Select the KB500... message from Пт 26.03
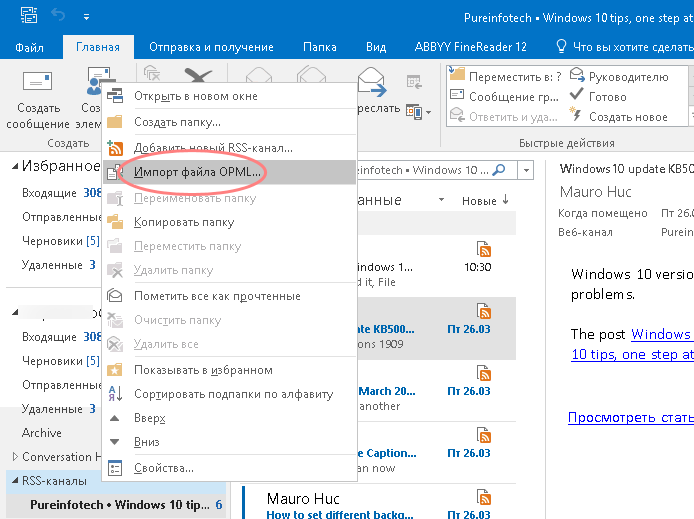 tap(436, 328)
